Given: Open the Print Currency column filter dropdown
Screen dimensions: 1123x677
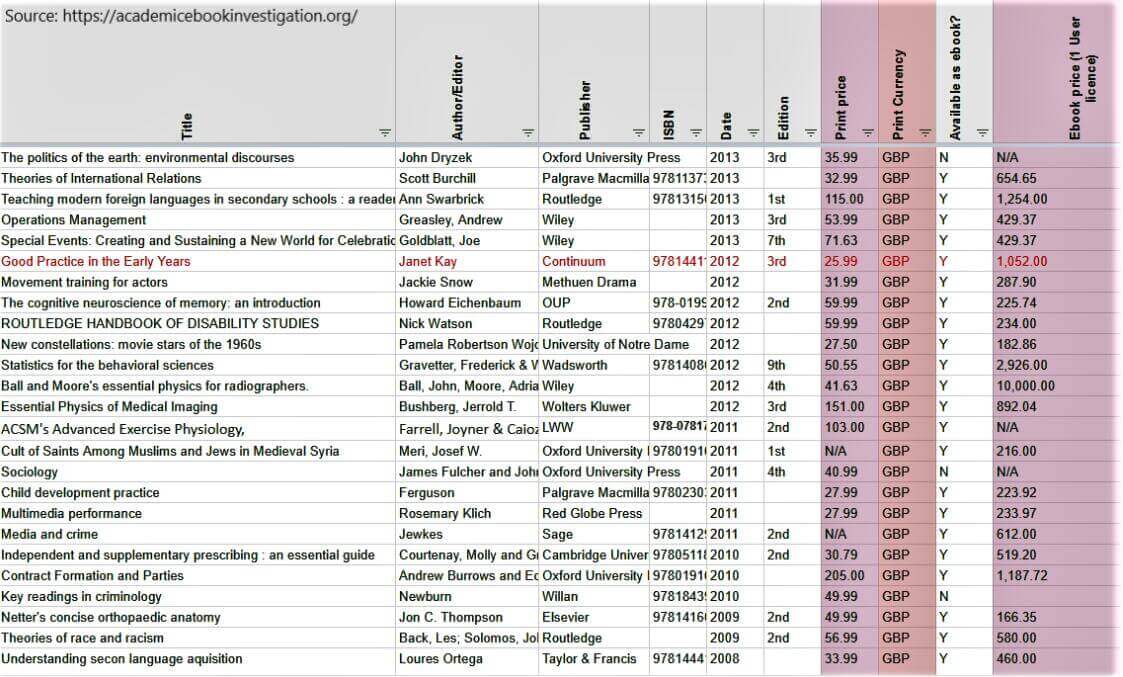Looking at the screenshot, I should pos(925,133).
